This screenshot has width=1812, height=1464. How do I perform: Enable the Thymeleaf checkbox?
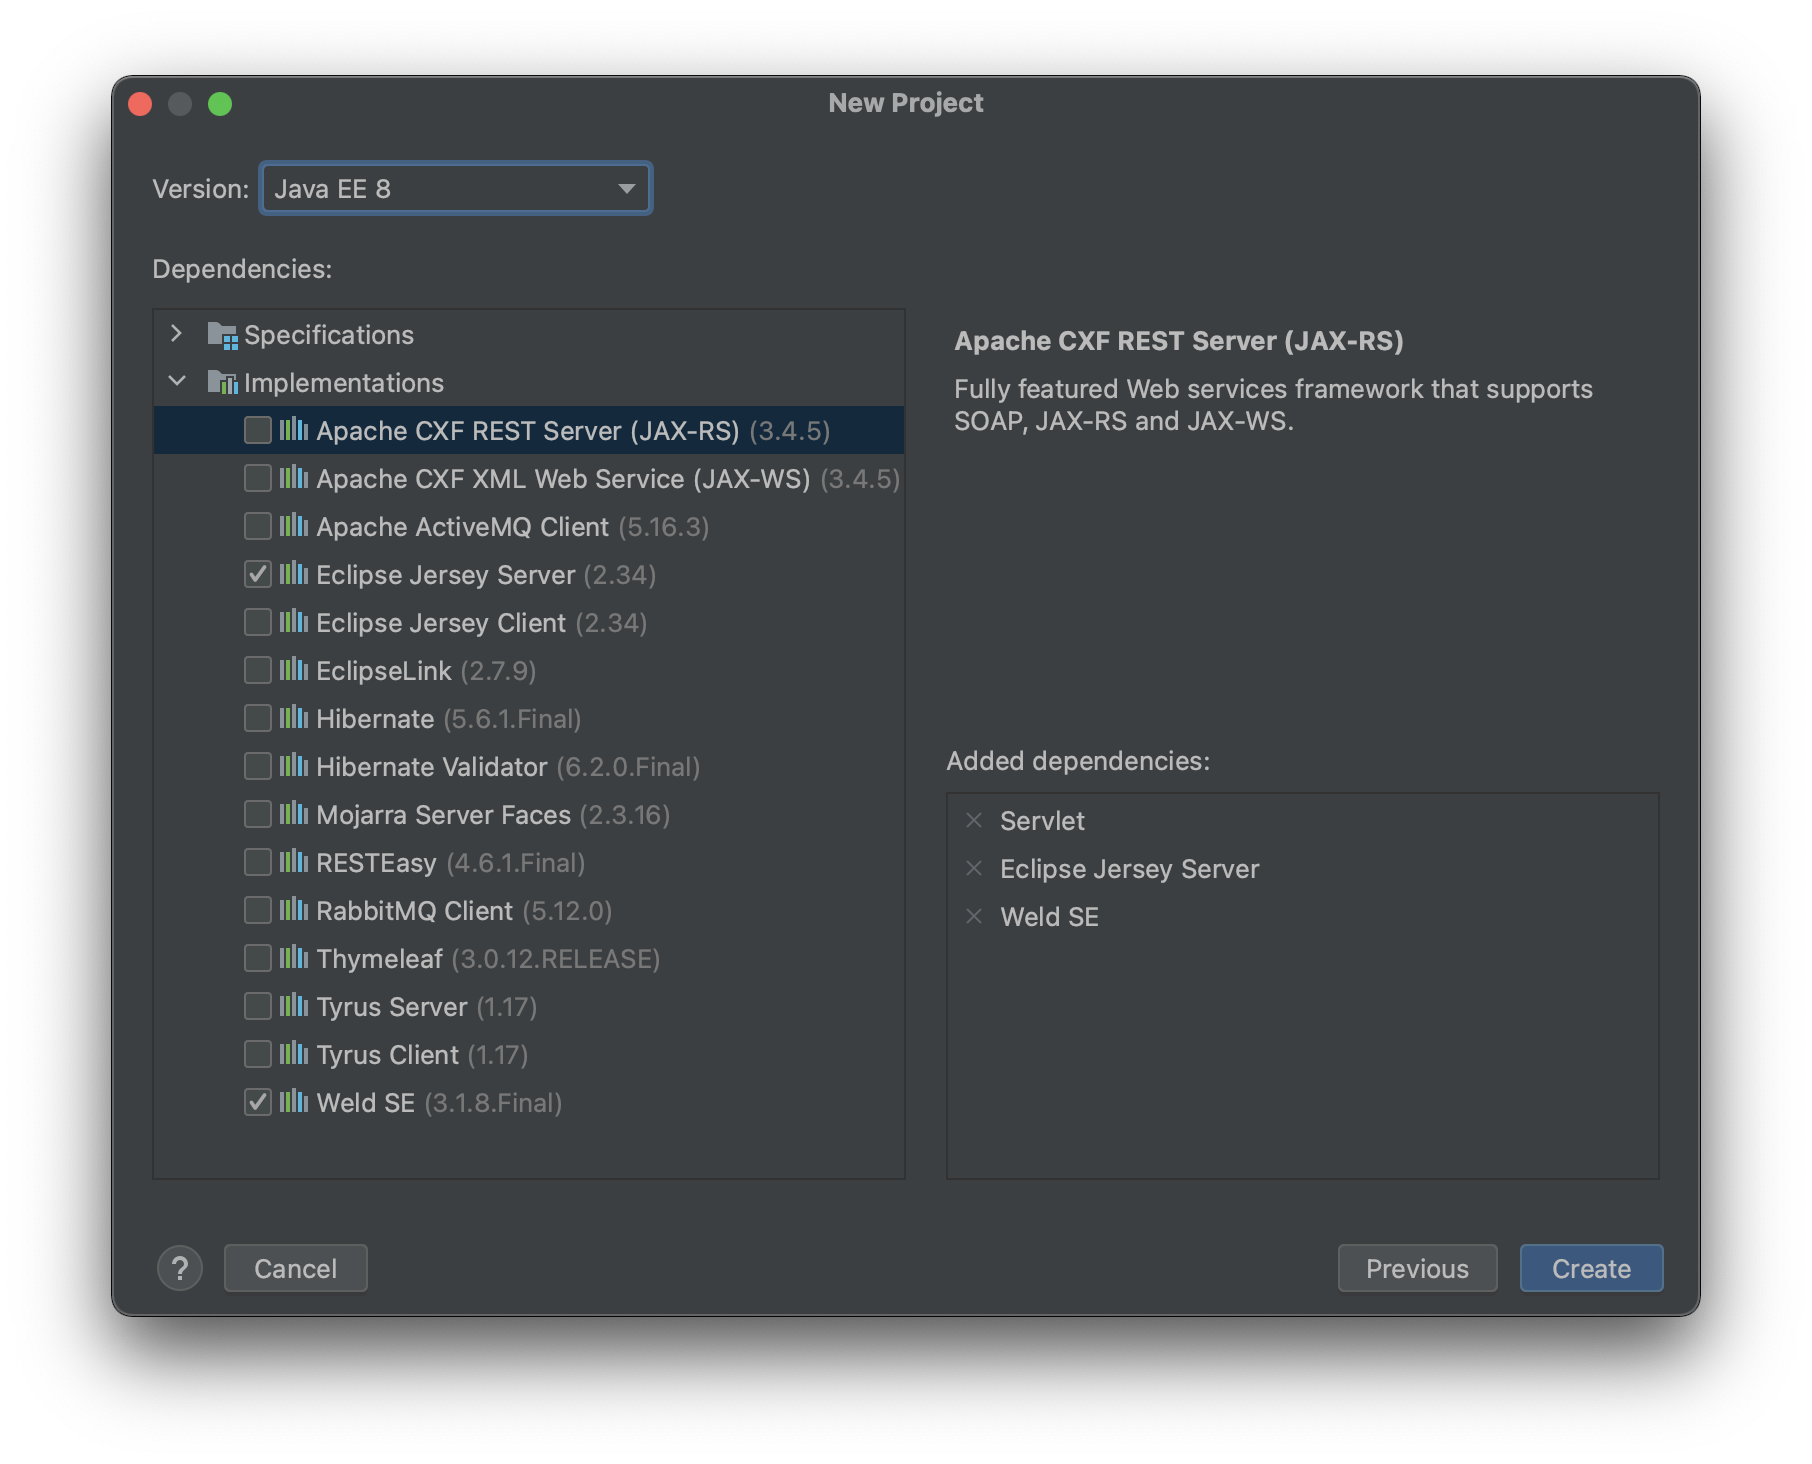pyautogui.click(x=258, y=958)
